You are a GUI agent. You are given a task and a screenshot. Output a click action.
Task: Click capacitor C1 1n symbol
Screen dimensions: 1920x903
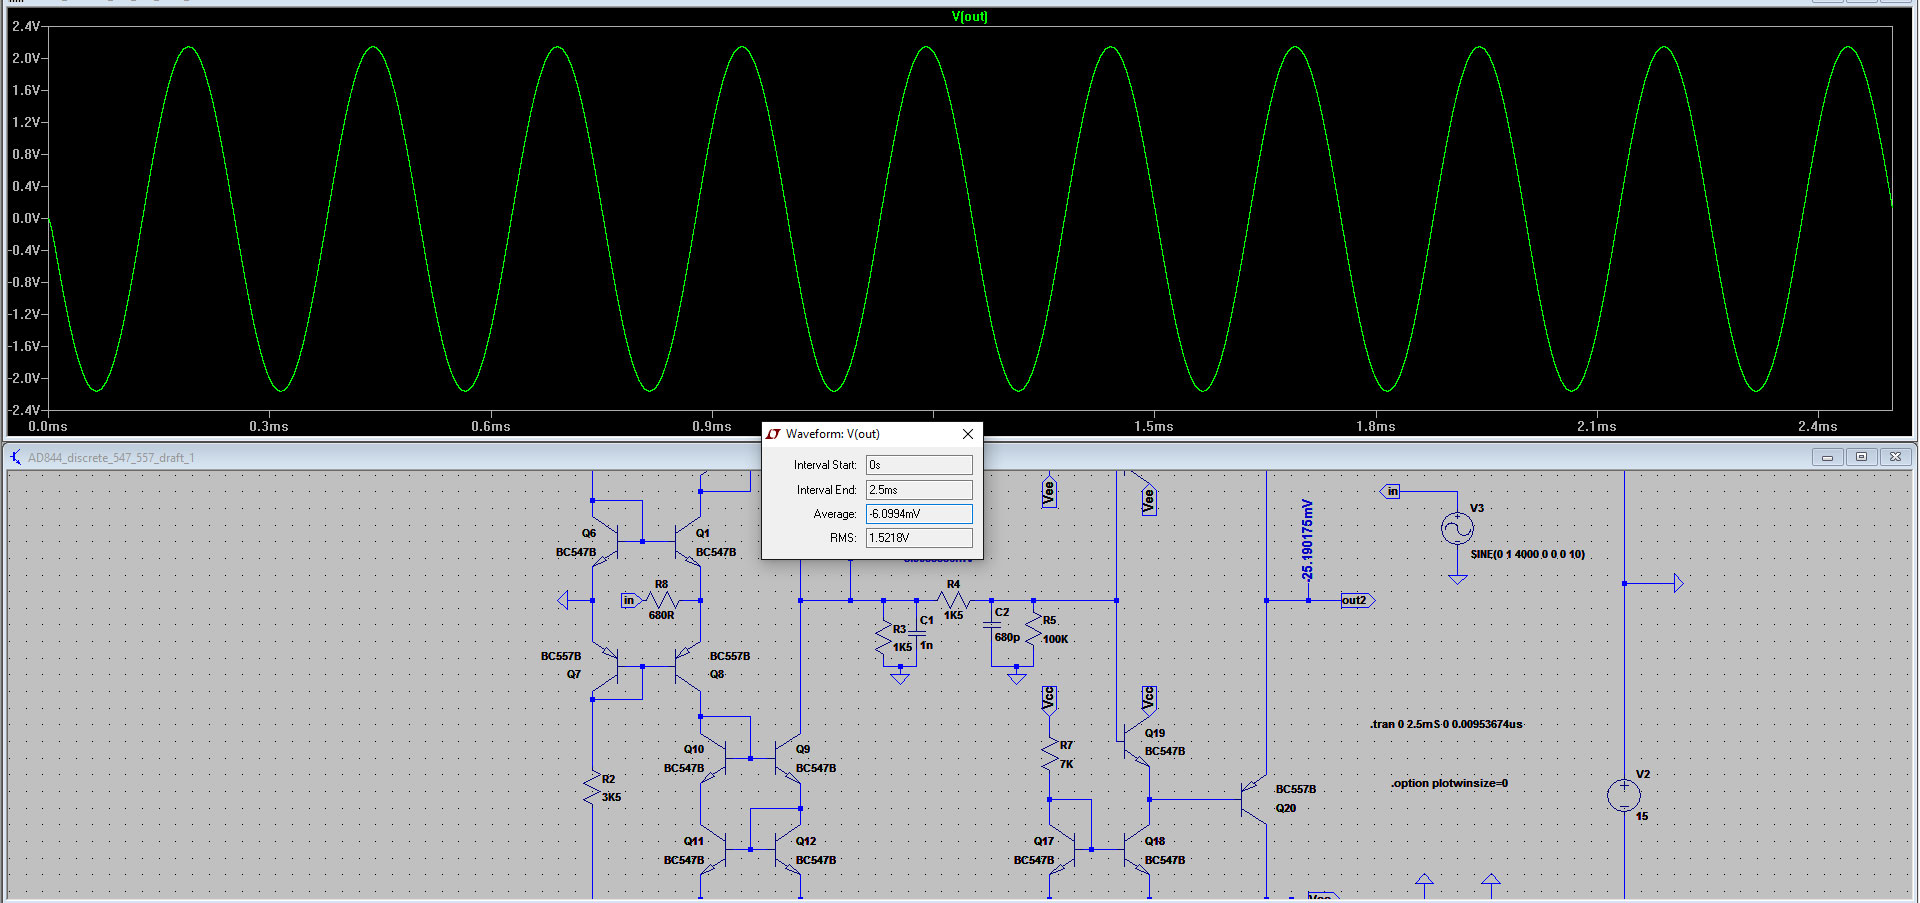(917, 634)
